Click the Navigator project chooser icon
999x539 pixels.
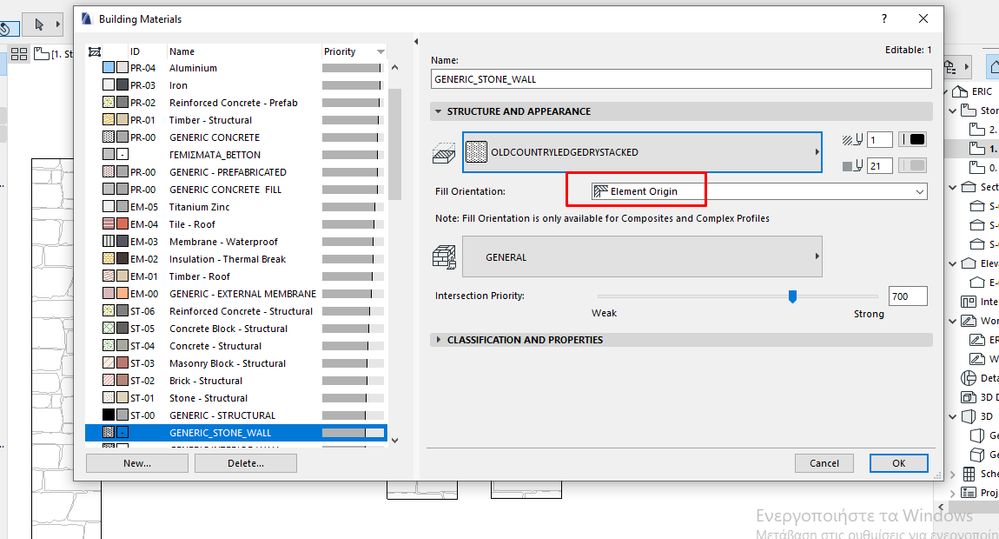tap(950, 67)
